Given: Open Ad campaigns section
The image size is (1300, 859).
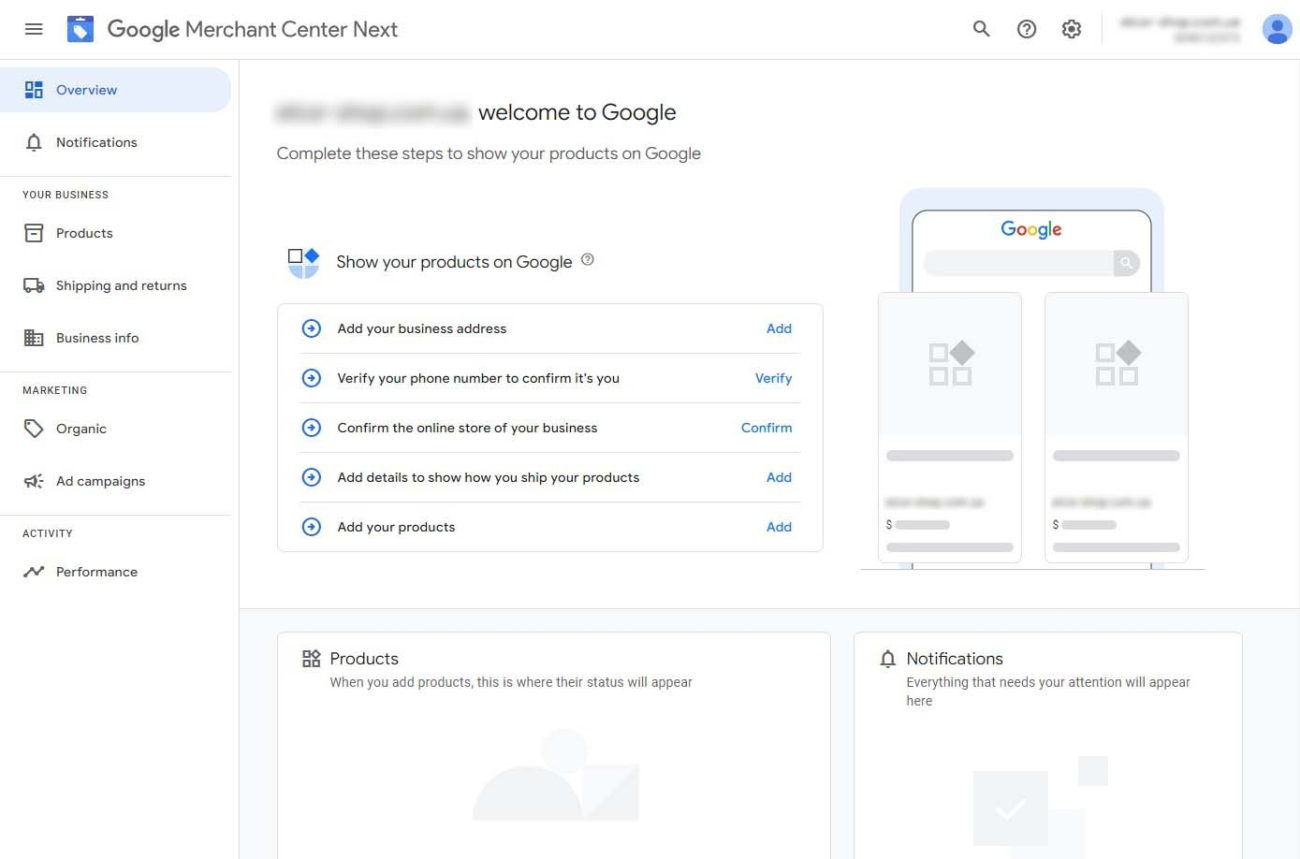Looking at the screenshot, I should pos(100,481).
